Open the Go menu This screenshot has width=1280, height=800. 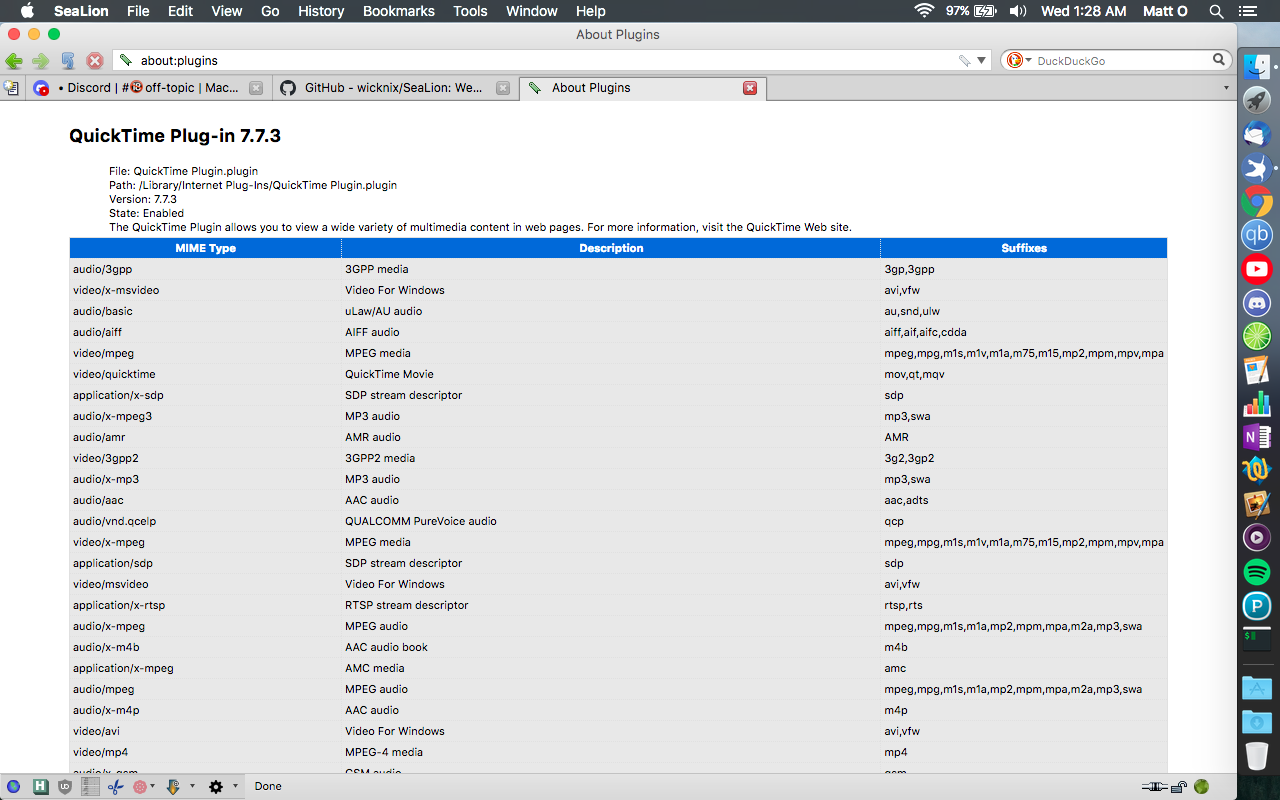point(270,11)
